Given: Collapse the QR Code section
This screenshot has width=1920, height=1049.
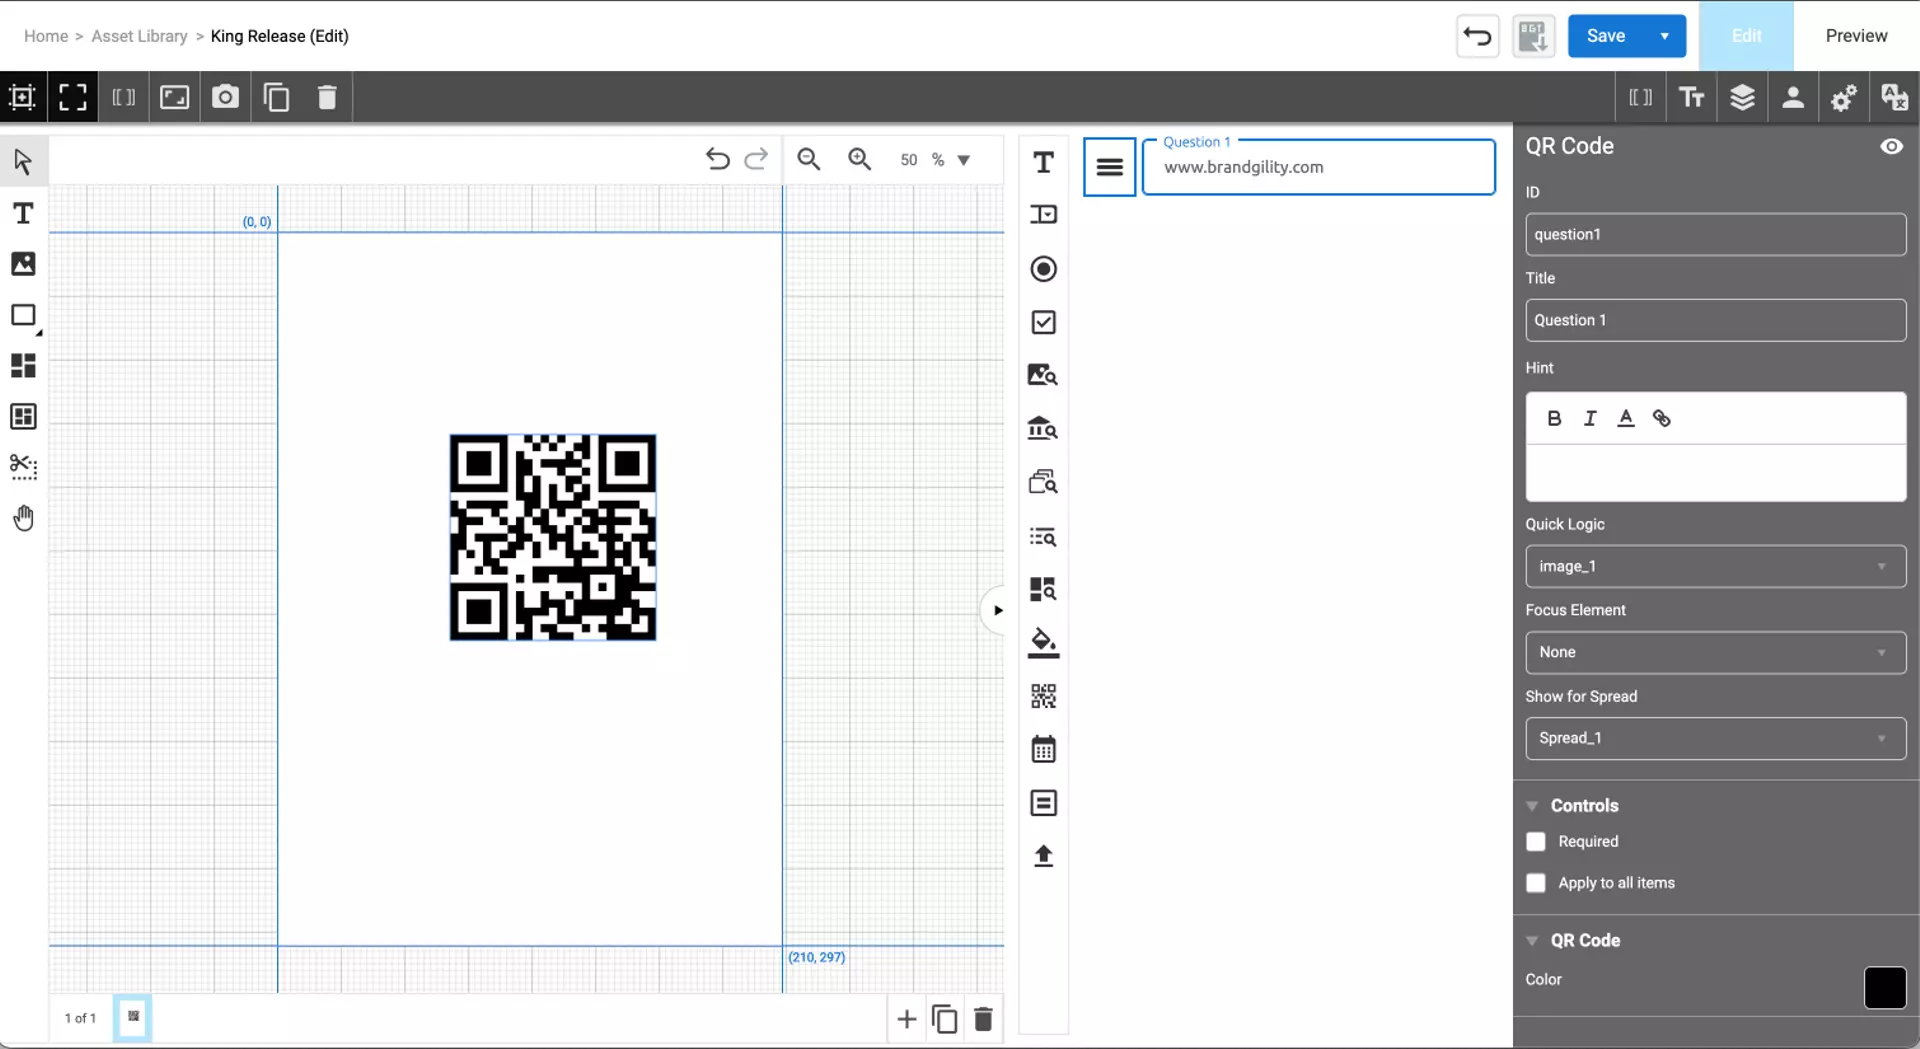Looking at the screenshot, I should [1532, 941].
